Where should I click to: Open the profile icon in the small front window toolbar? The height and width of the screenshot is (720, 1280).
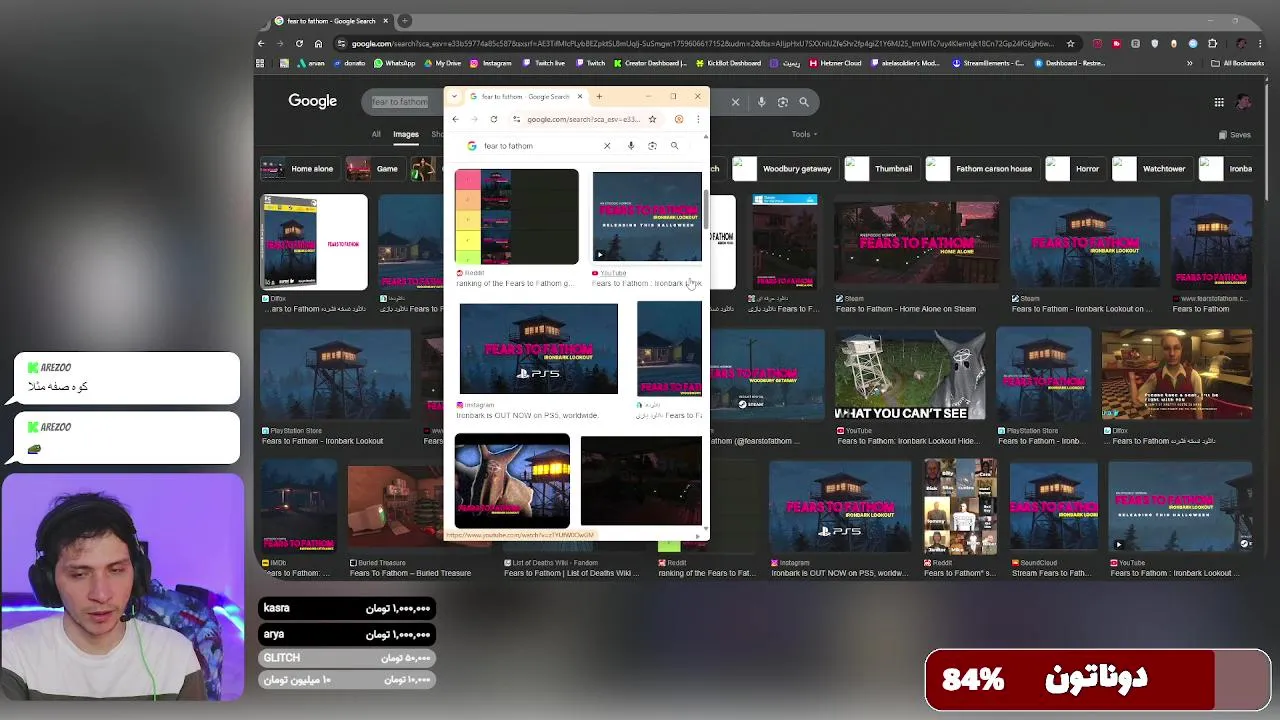point(679,119)
